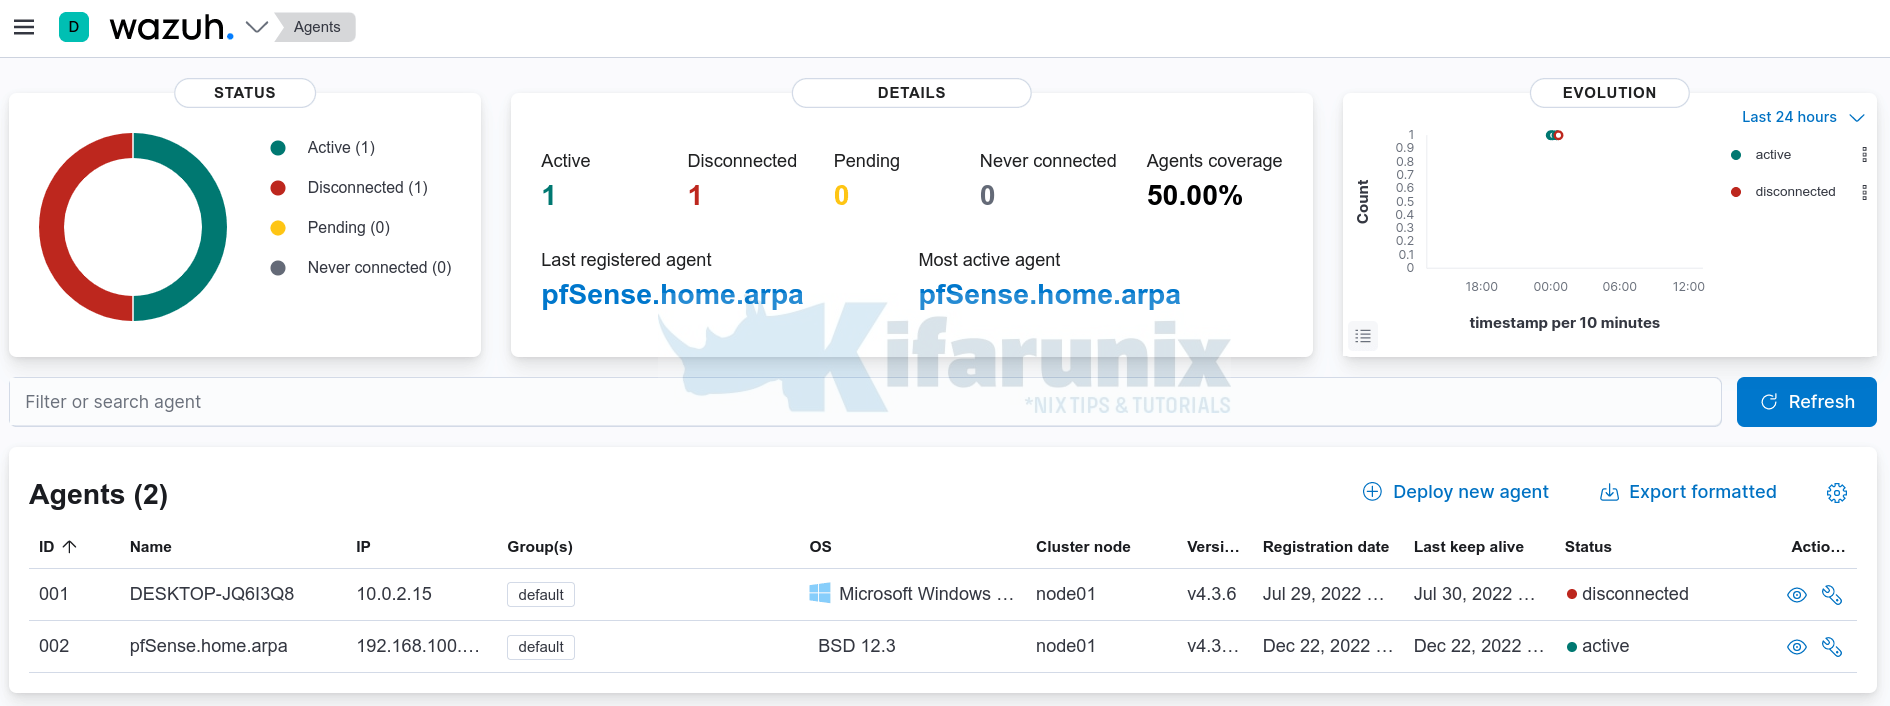1890x706 pixels.
Task: Click default group badge for pfSense.home.arpa
Action: point(541,646)
